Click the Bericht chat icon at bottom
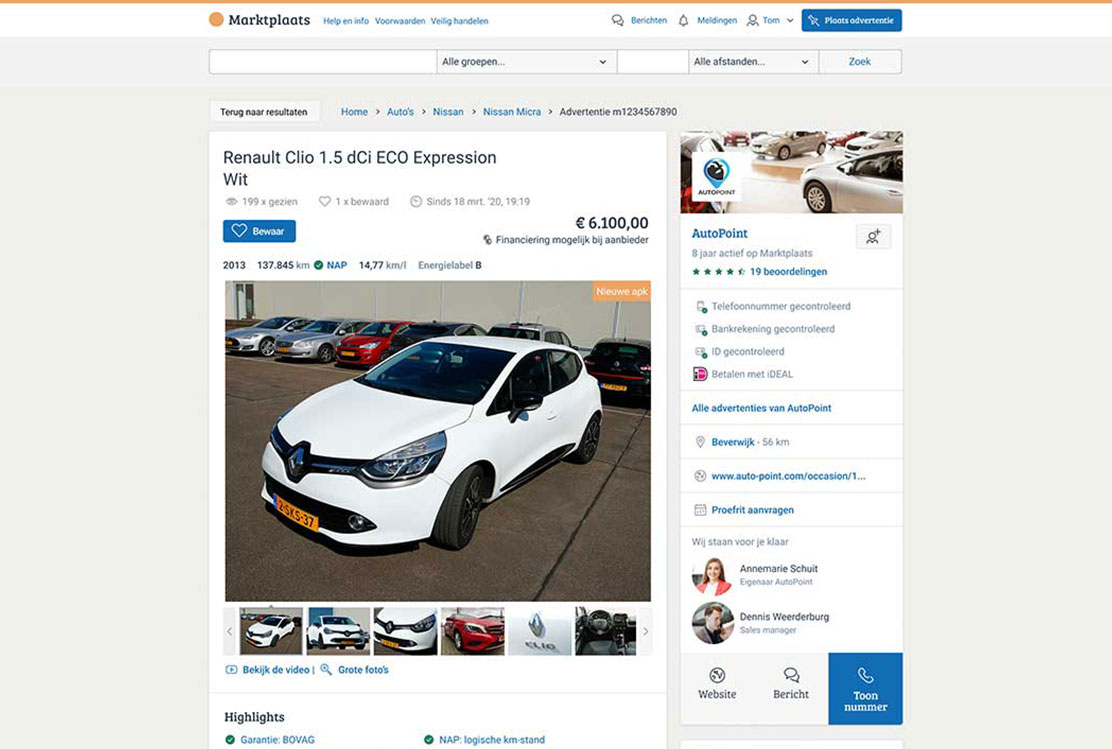 (x=791, y=675)
